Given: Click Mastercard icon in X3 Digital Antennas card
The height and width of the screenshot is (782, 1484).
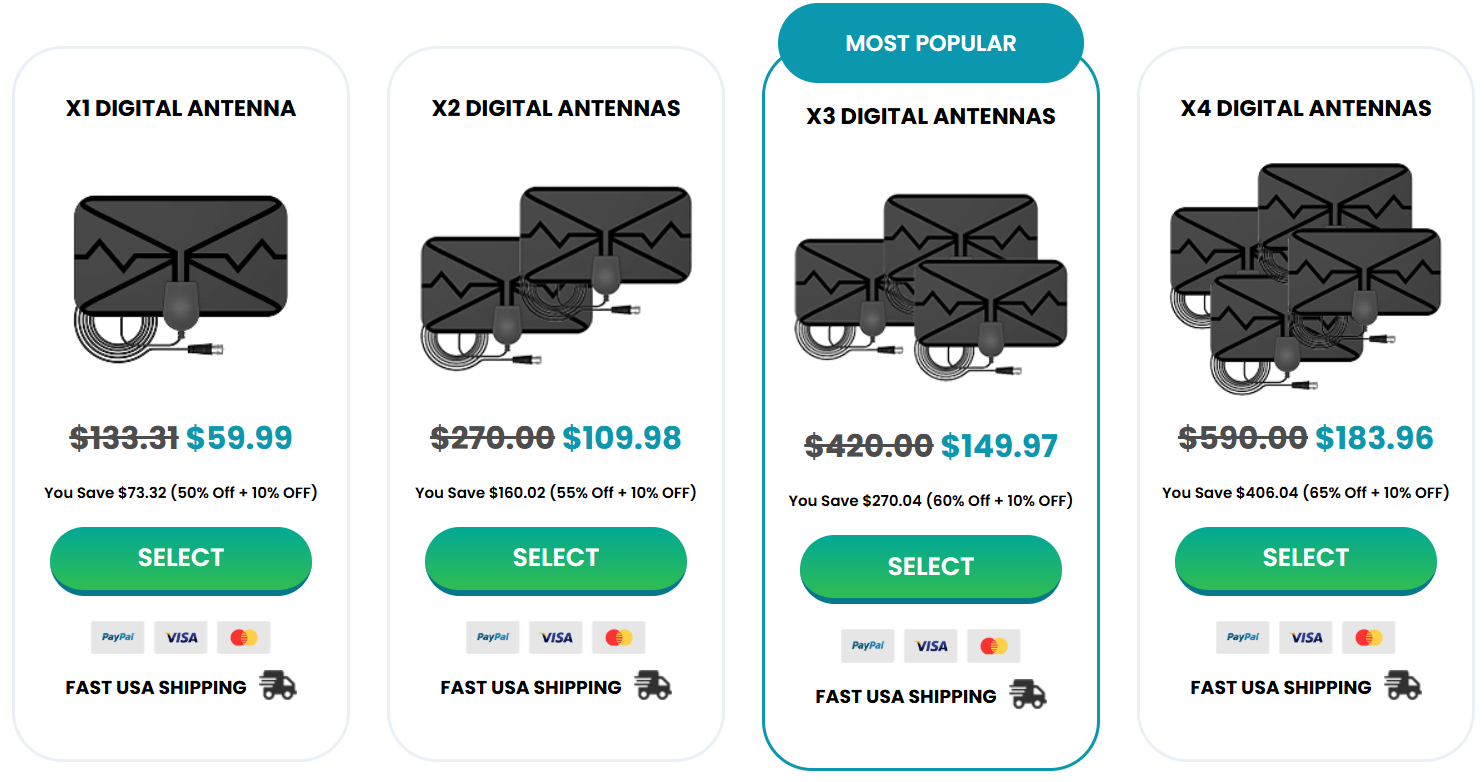Looking at the screenshot, I should (x=994, y=646).
